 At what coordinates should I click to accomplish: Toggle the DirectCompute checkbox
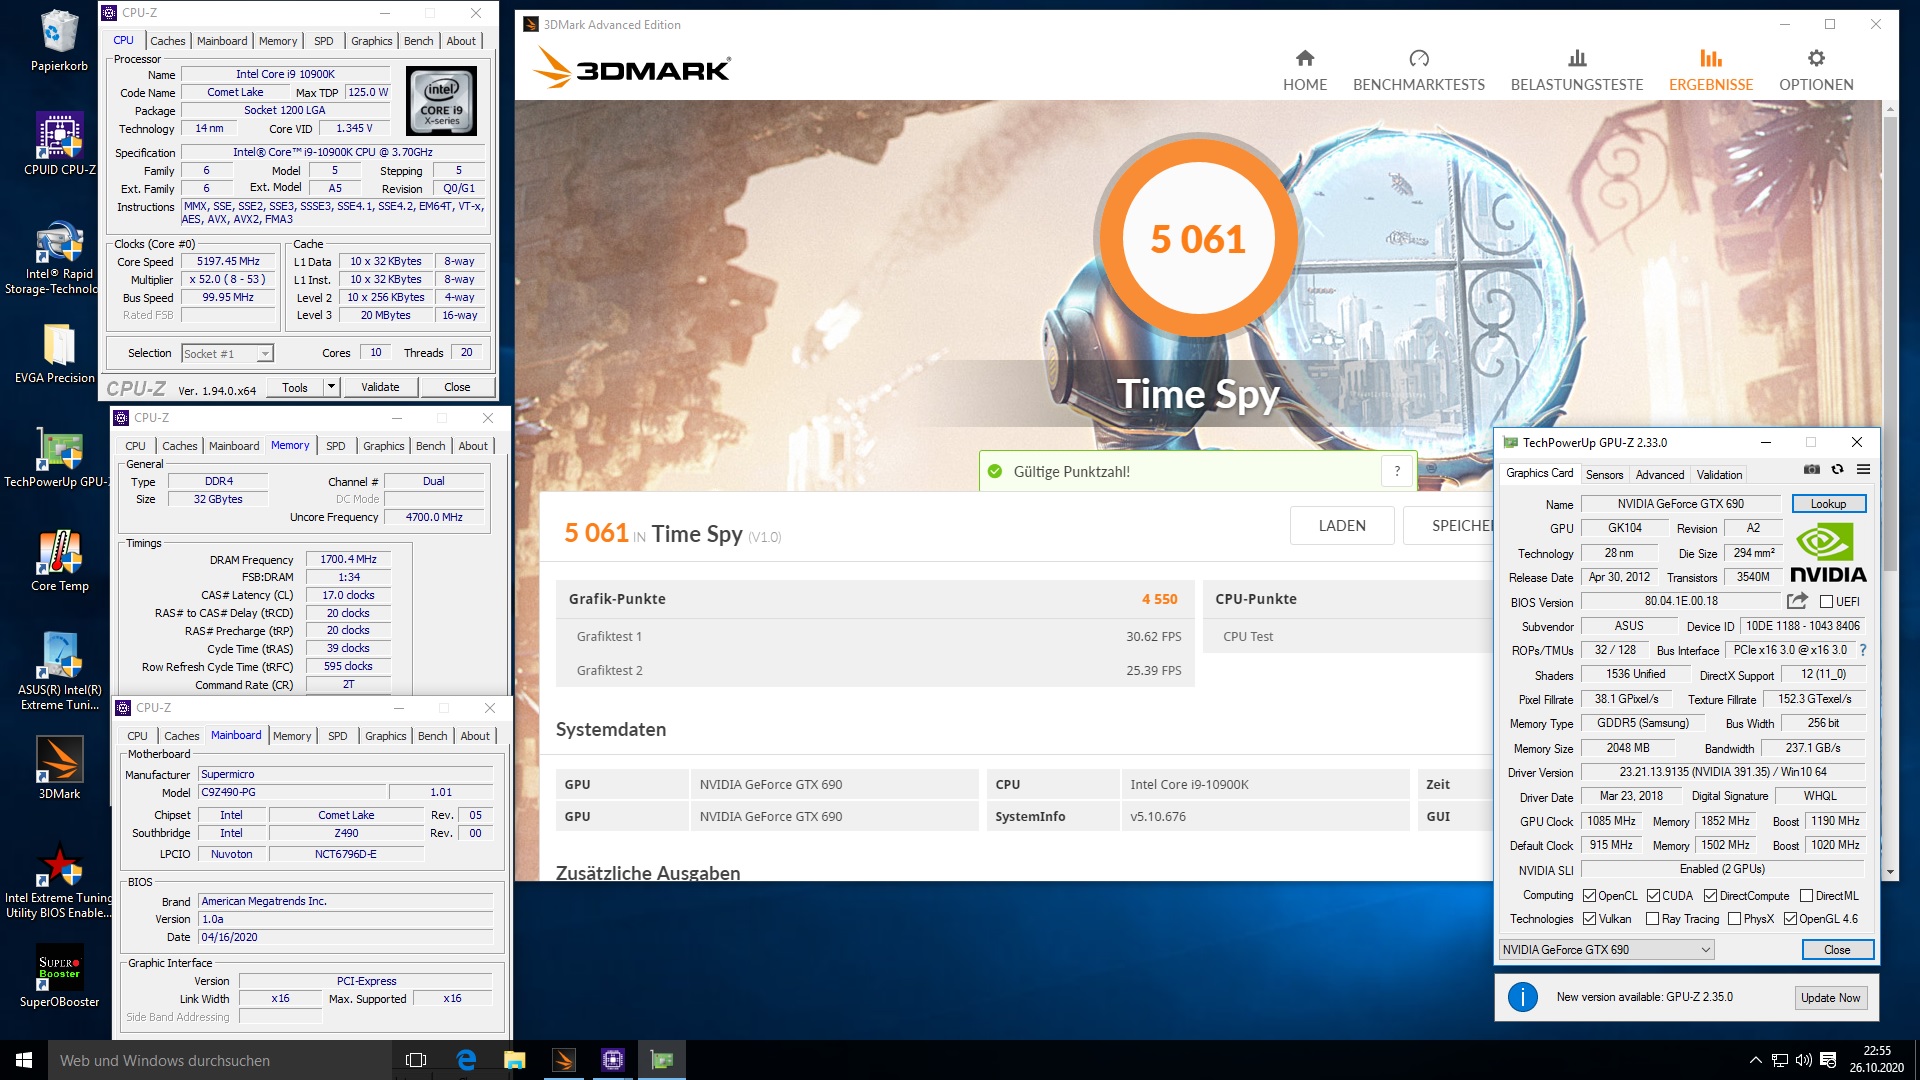[1710, 896]
